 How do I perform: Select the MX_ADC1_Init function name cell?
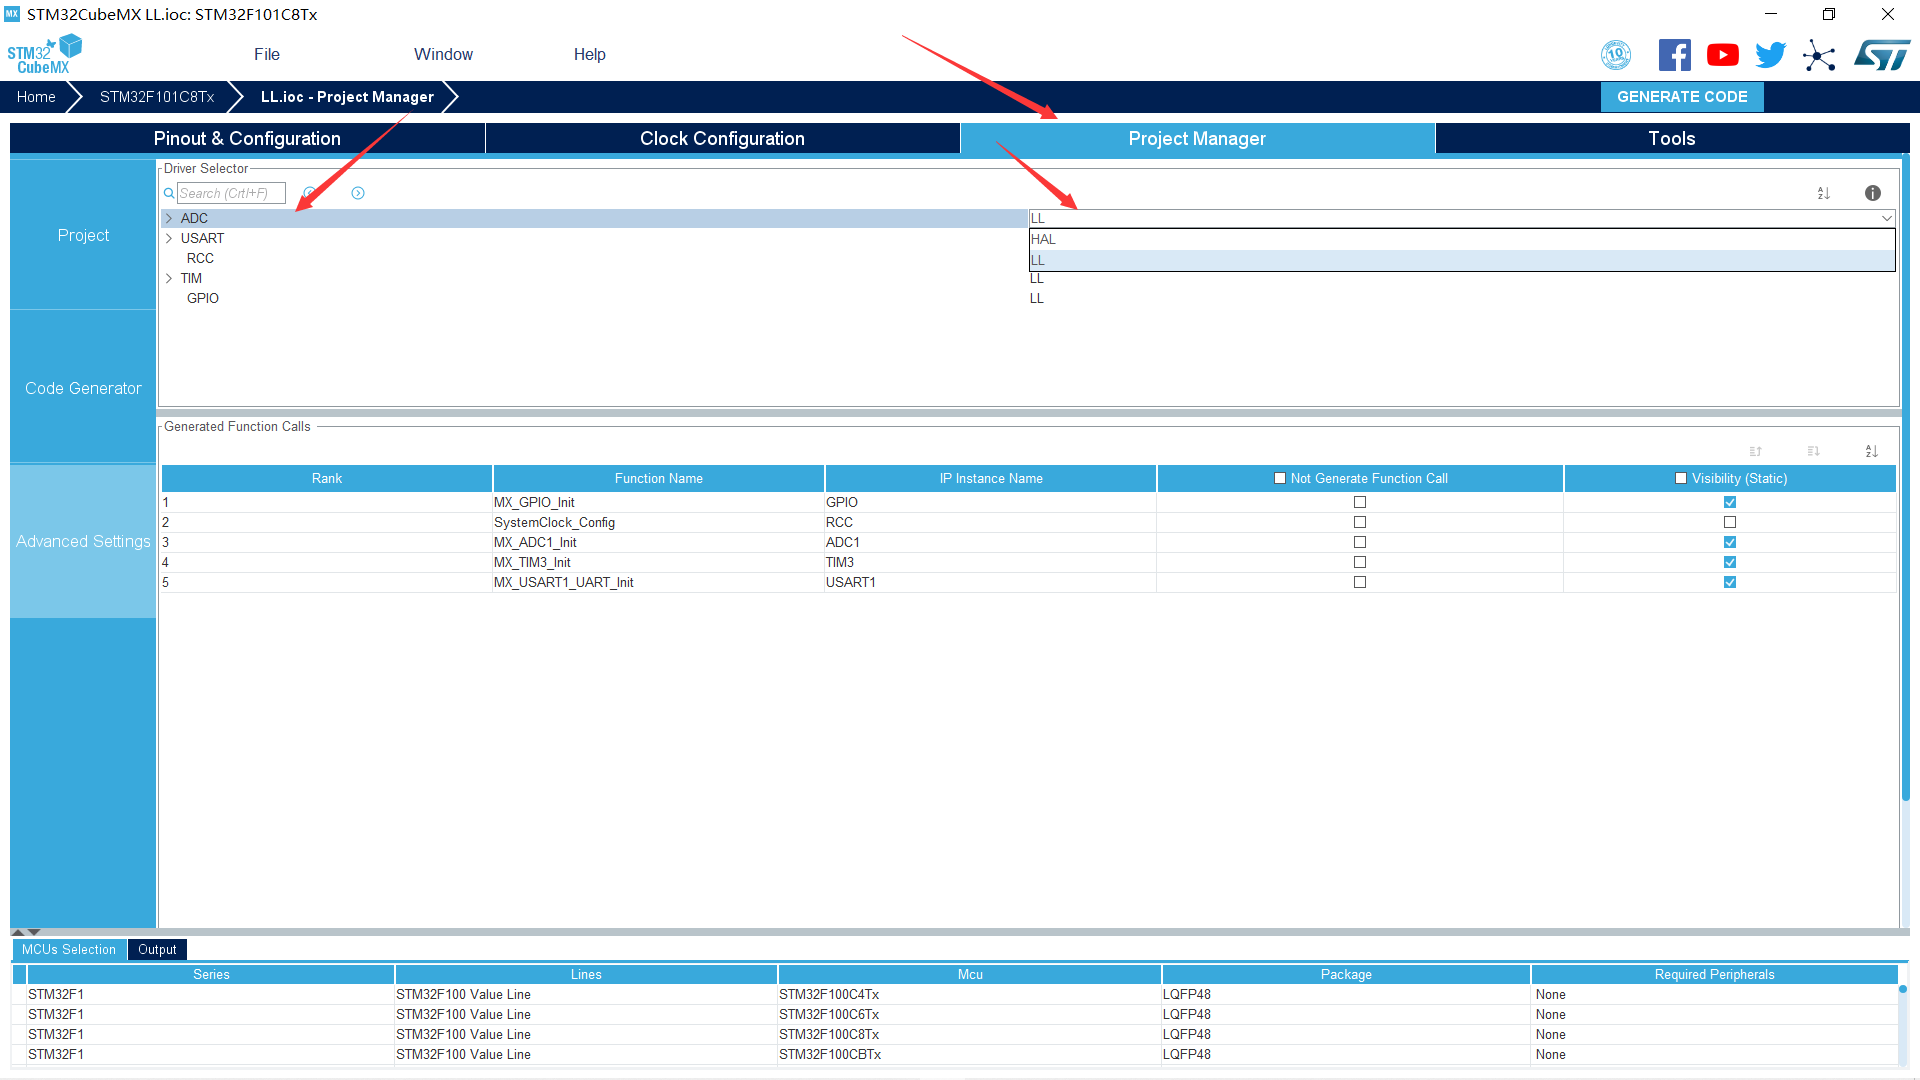pyautogui.click(x=658, y=542)
